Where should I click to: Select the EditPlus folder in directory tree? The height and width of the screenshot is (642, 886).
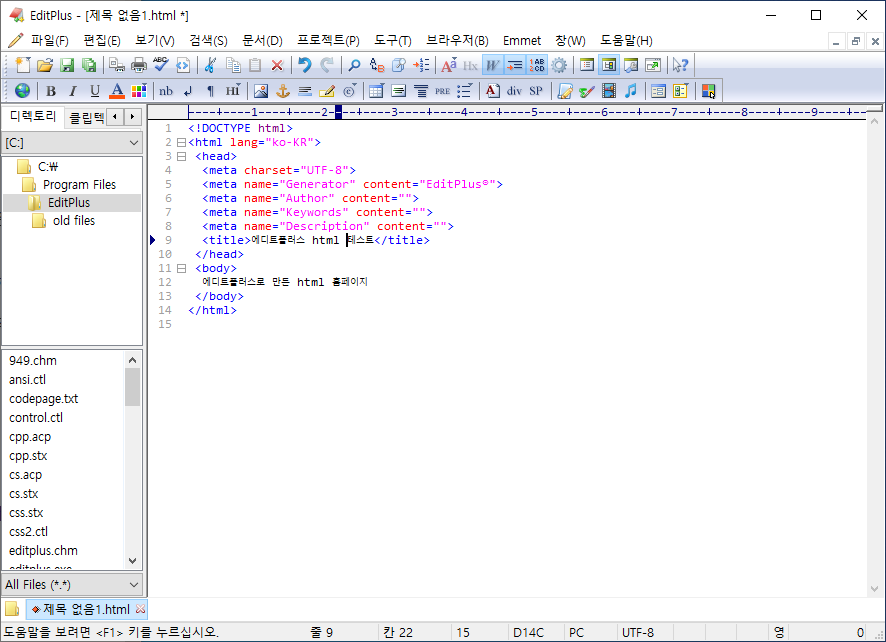68,203
